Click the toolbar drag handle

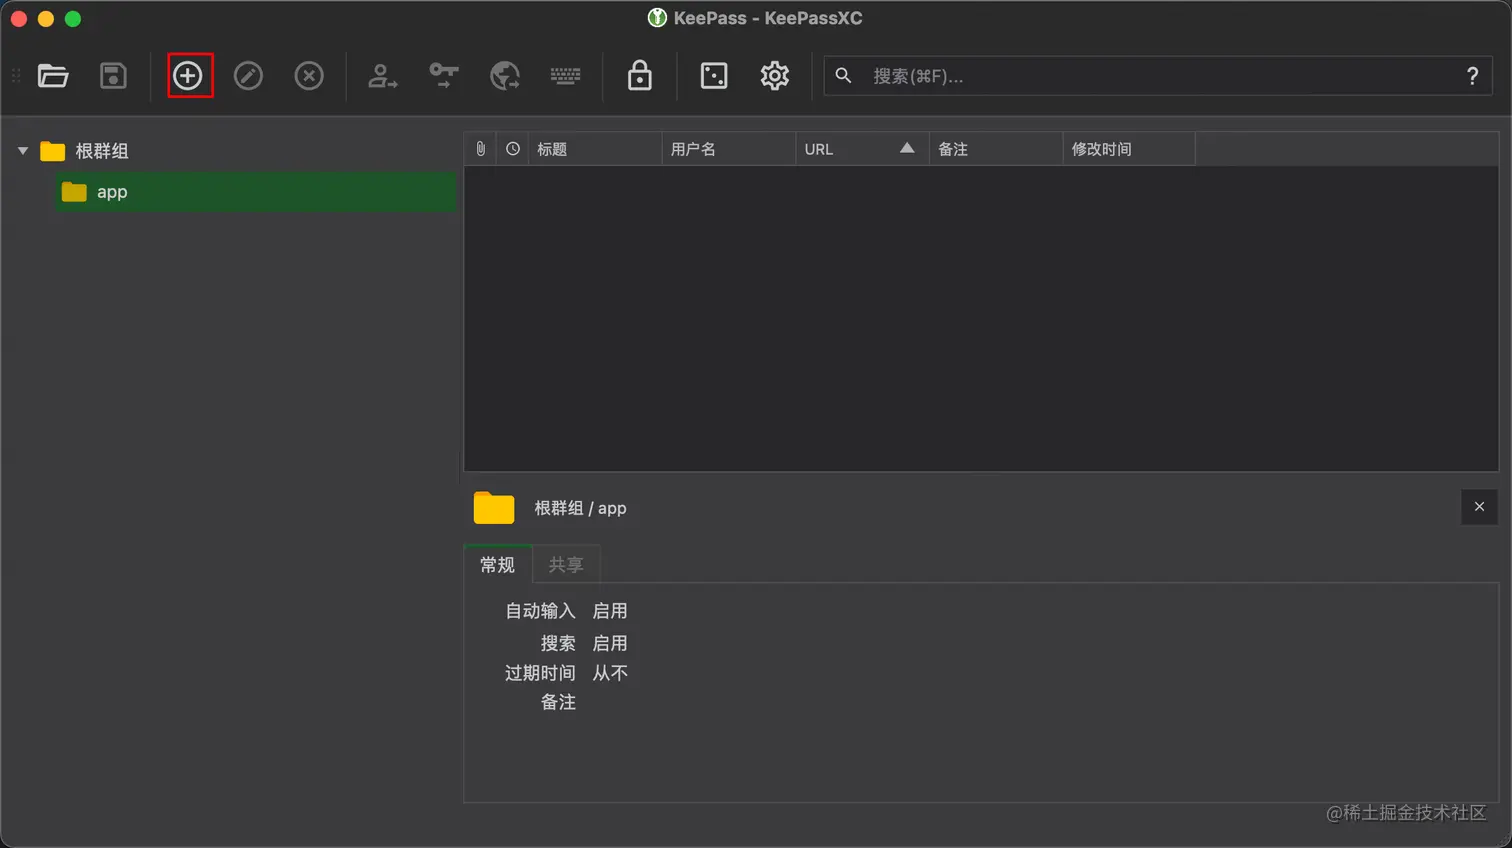(16, 76)
